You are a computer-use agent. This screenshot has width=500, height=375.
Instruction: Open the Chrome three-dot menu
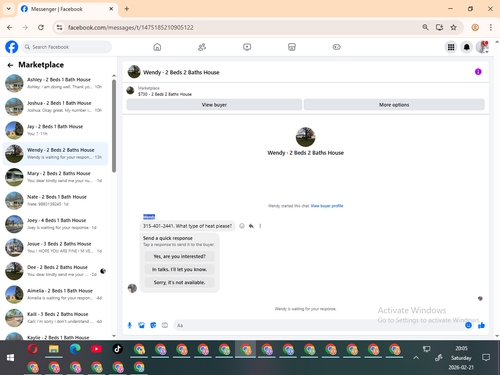(x=491, y=27)
